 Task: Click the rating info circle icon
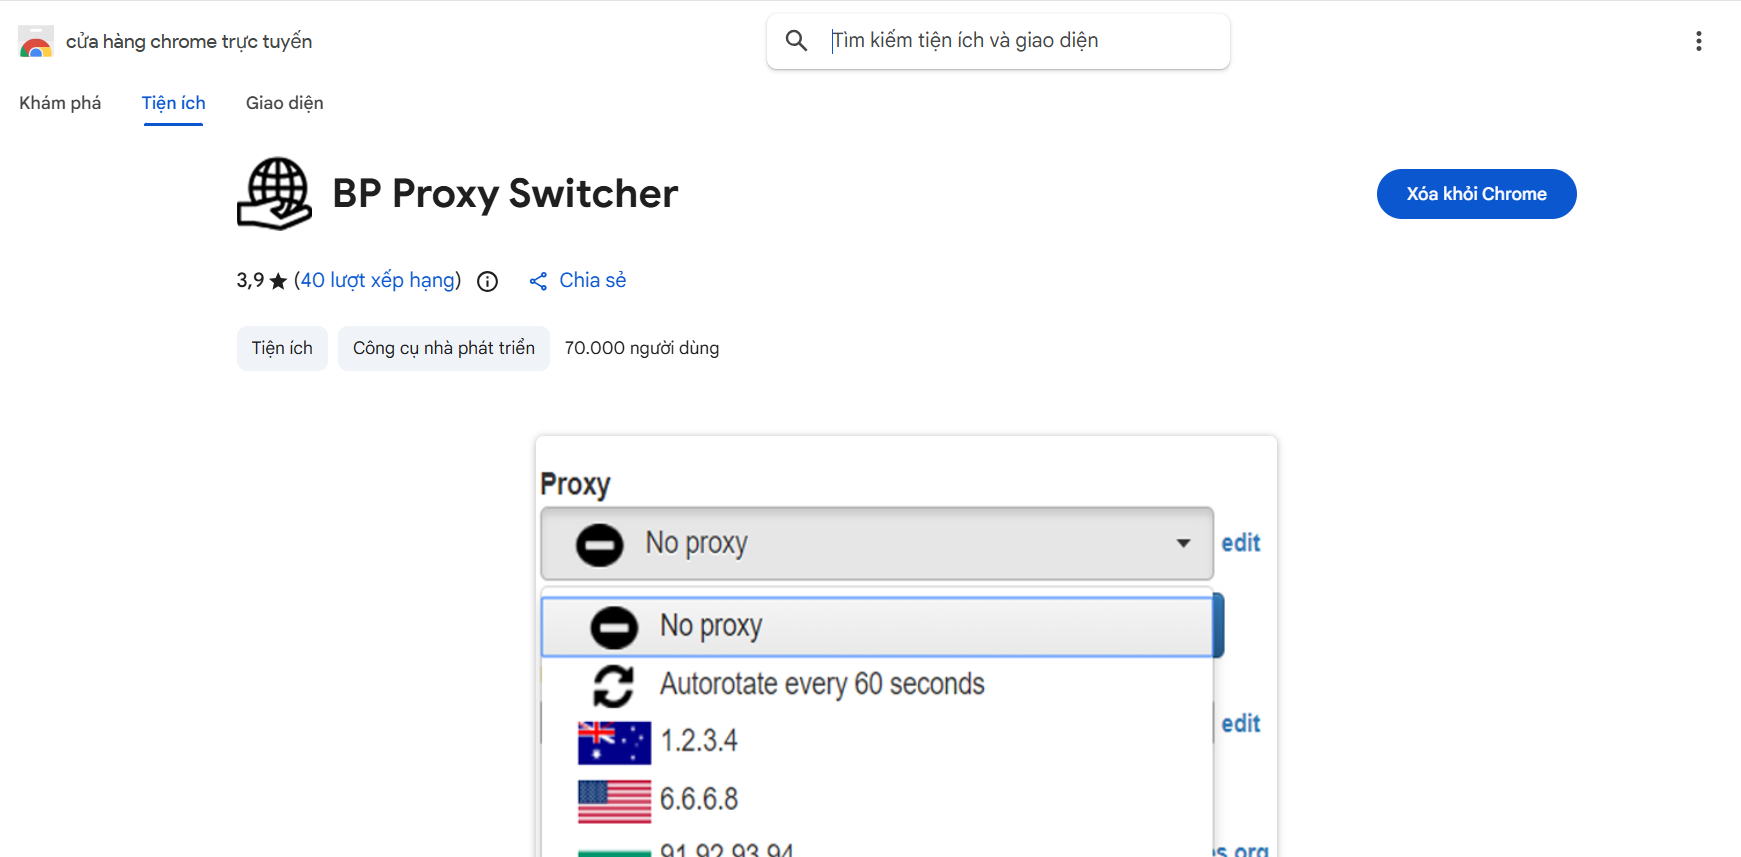point(487,282)
